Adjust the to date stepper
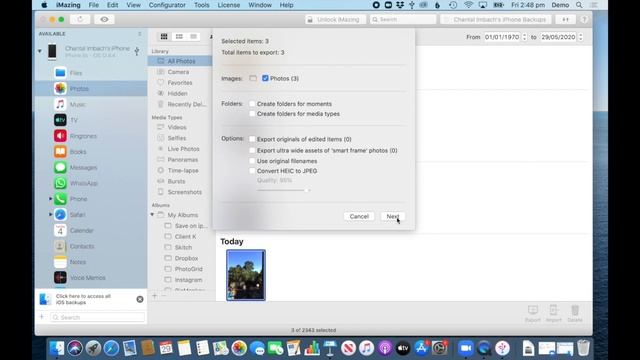 (580, 37)
